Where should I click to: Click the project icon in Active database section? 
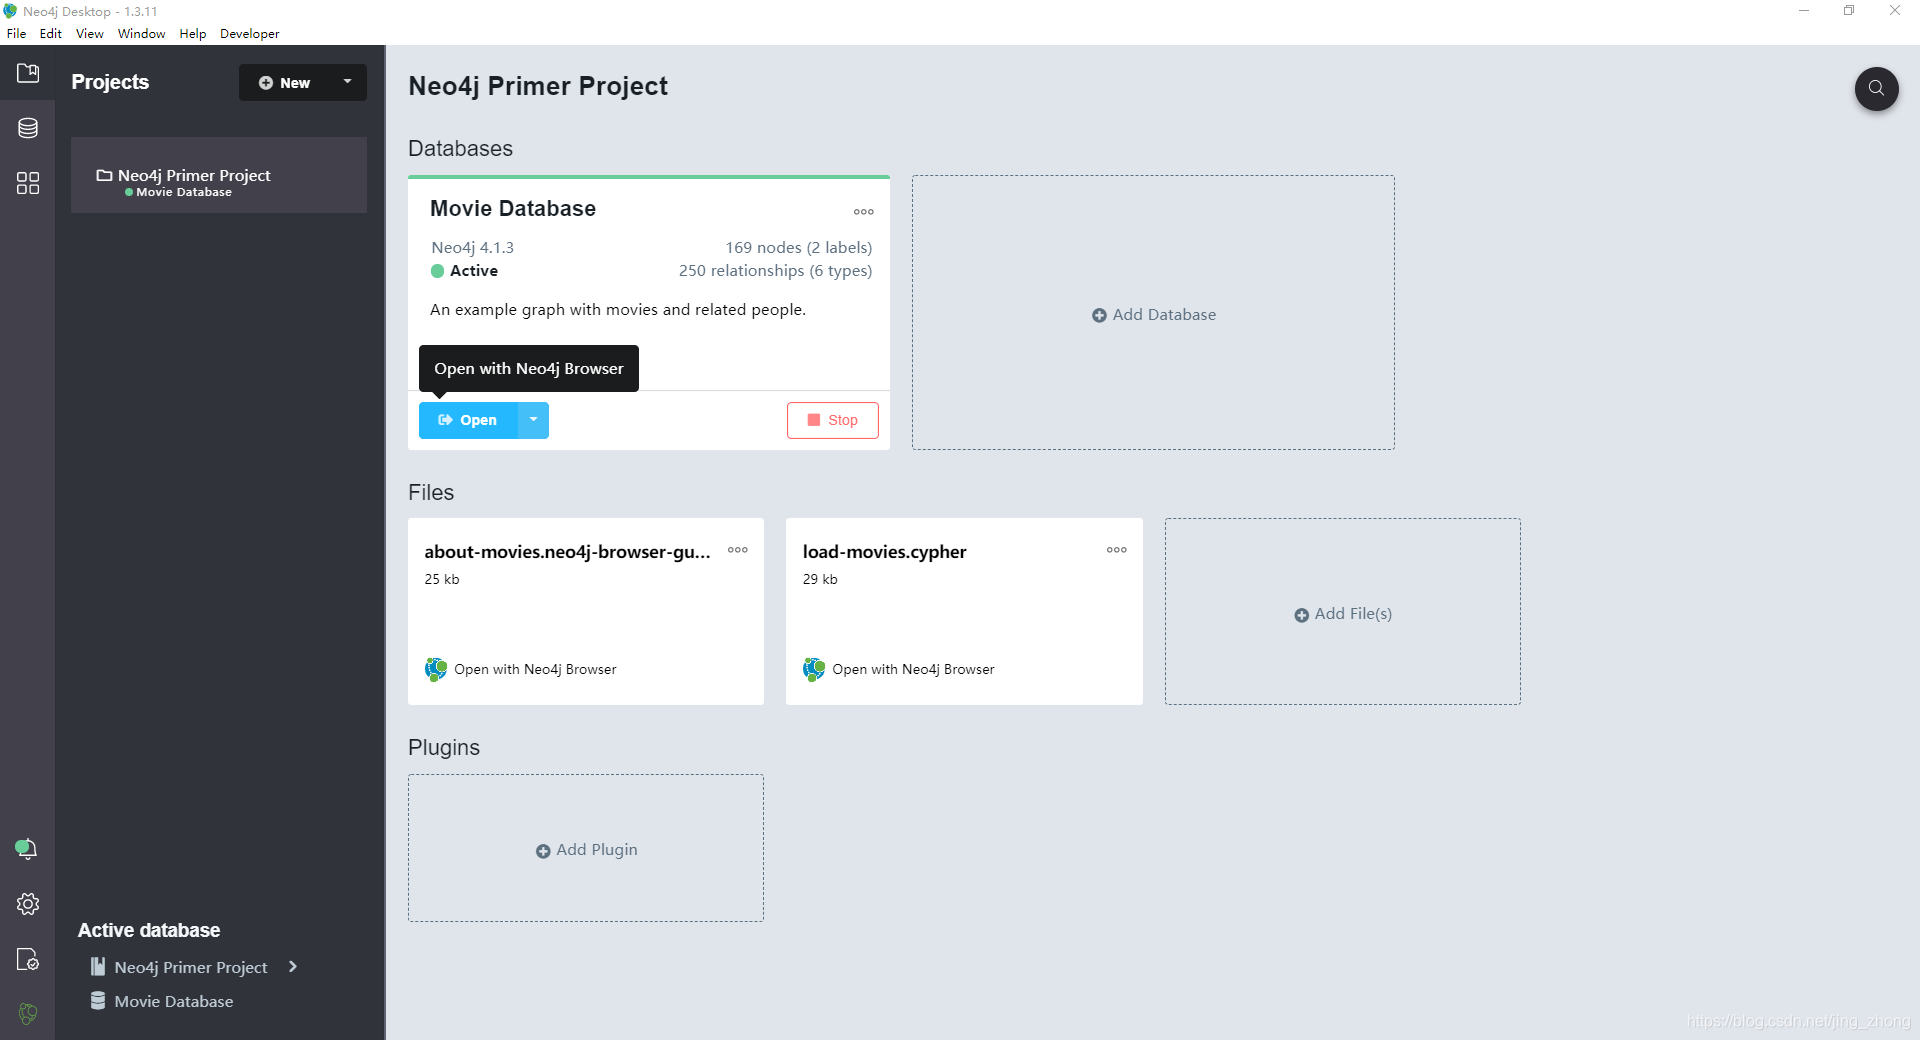point(98,966)
